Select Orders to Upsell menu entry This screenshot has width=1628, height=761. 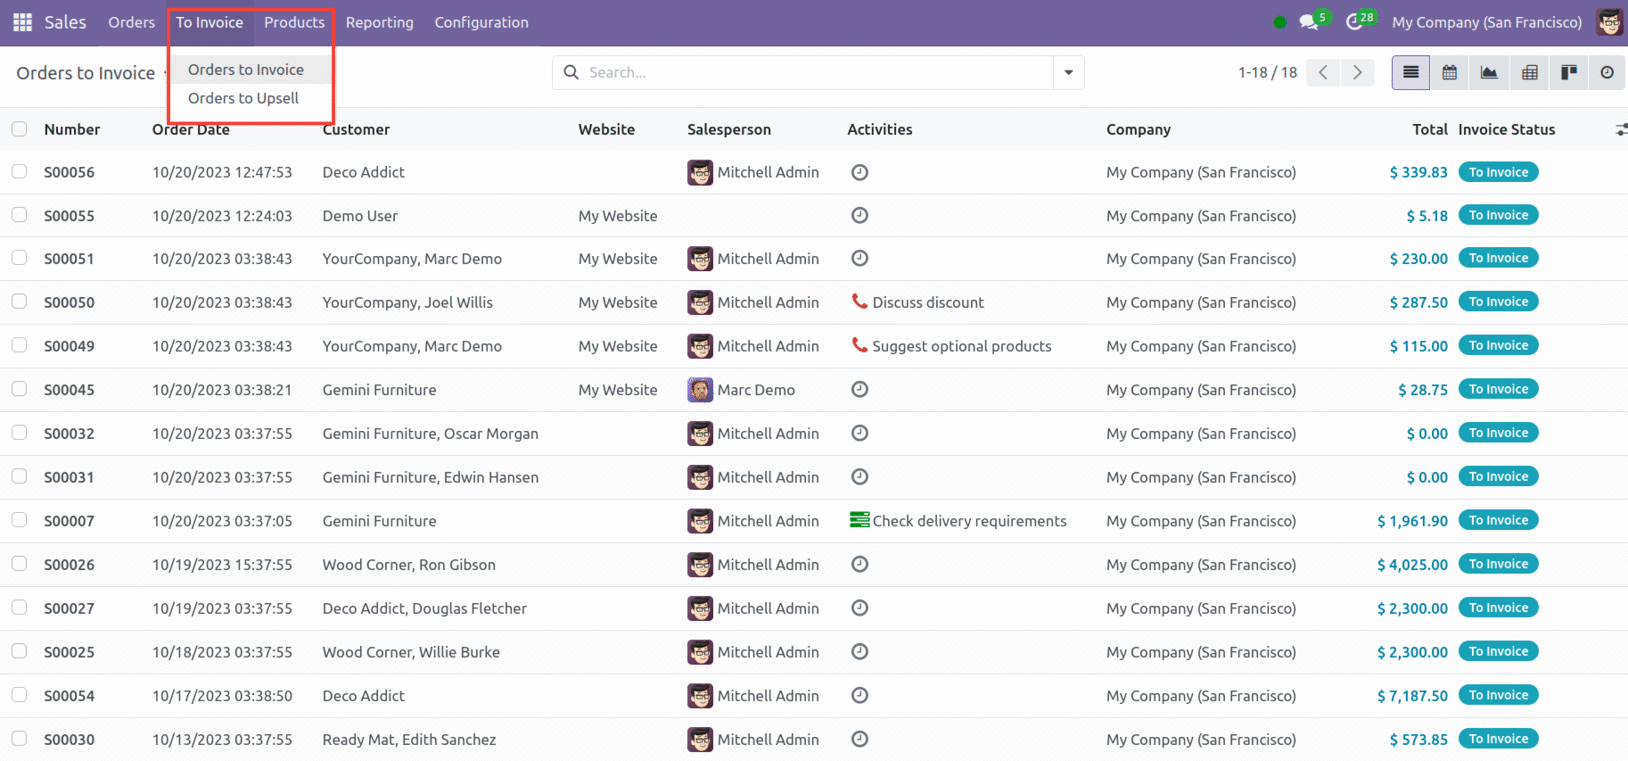click(243, 98)
